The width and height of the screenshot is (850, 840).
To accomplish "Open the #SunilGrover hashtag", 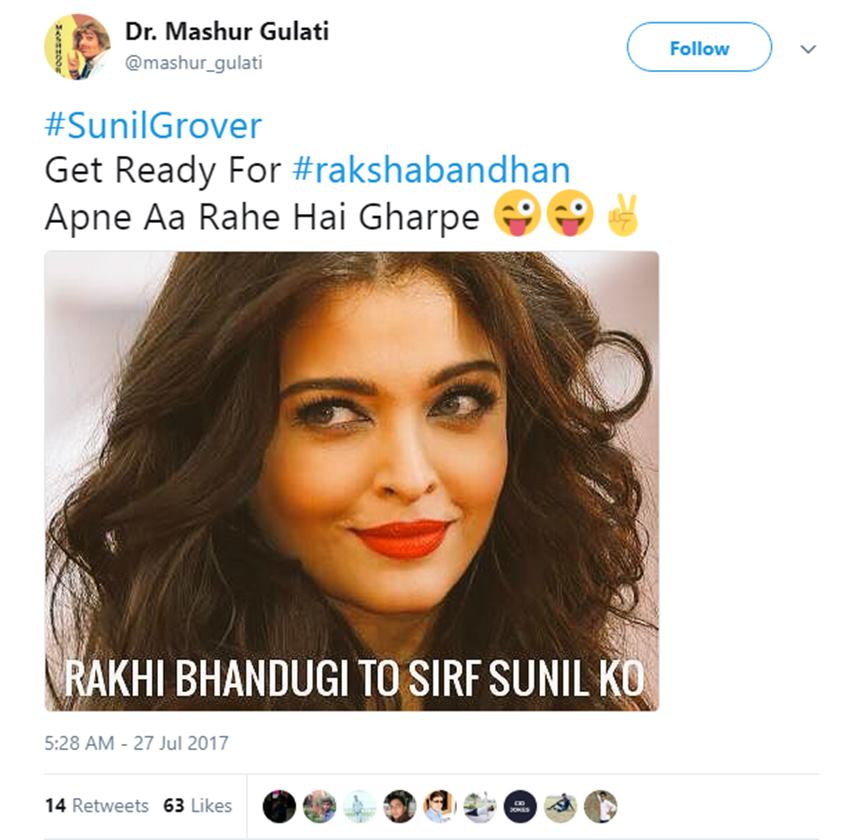I will (153, 126).
